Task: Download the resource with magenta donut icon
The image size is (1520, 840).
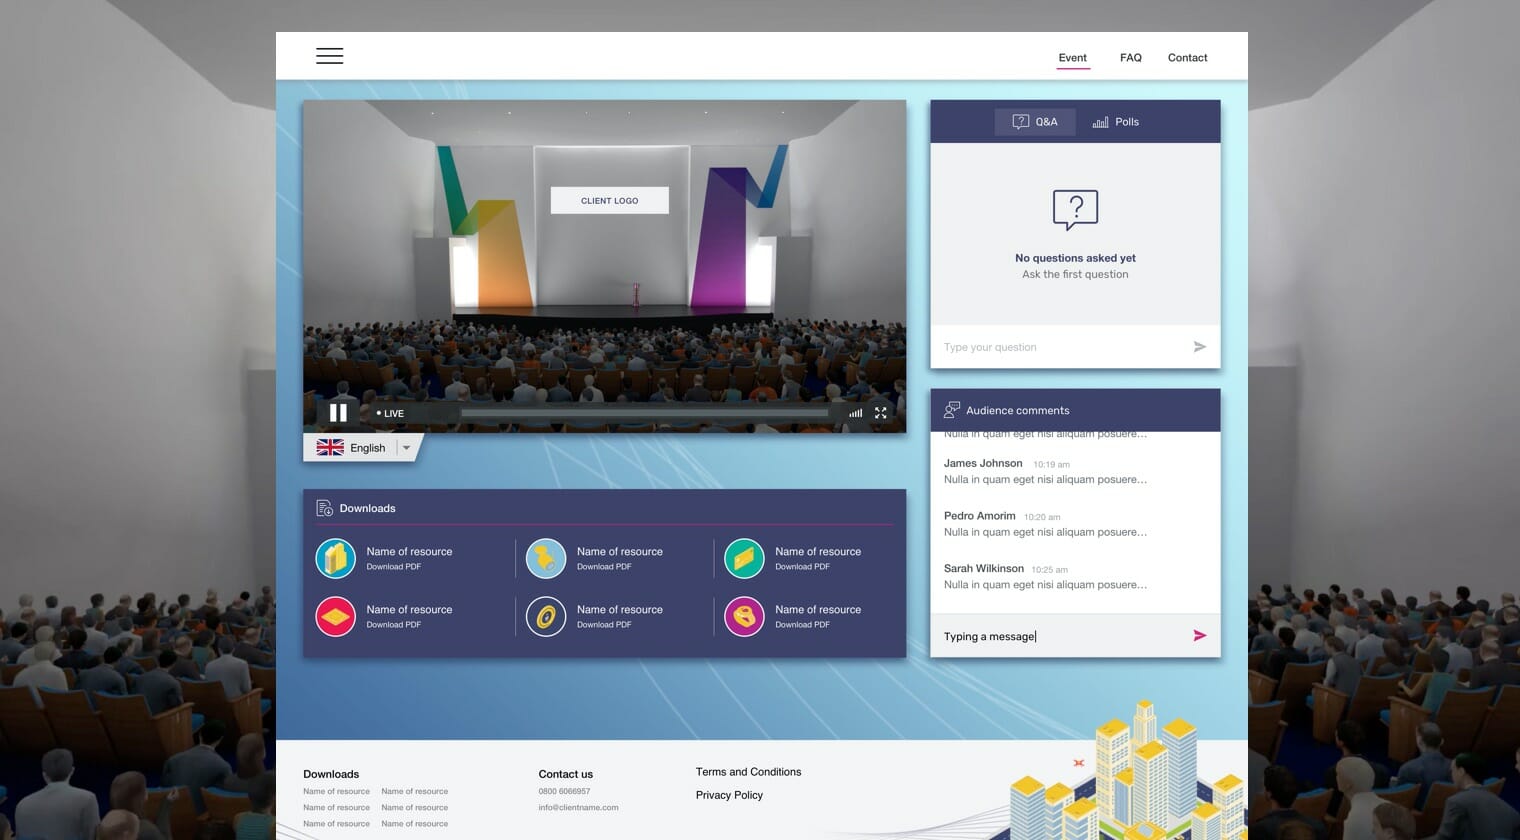Action: pyautogui.click(x=744, y=617)
